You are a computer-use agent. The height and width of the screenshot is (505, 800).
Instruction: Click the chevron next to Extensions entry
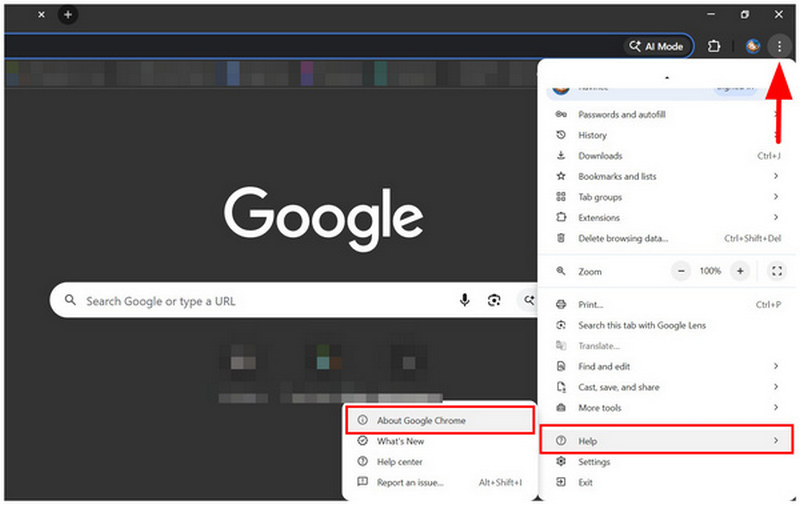point(776,217)
